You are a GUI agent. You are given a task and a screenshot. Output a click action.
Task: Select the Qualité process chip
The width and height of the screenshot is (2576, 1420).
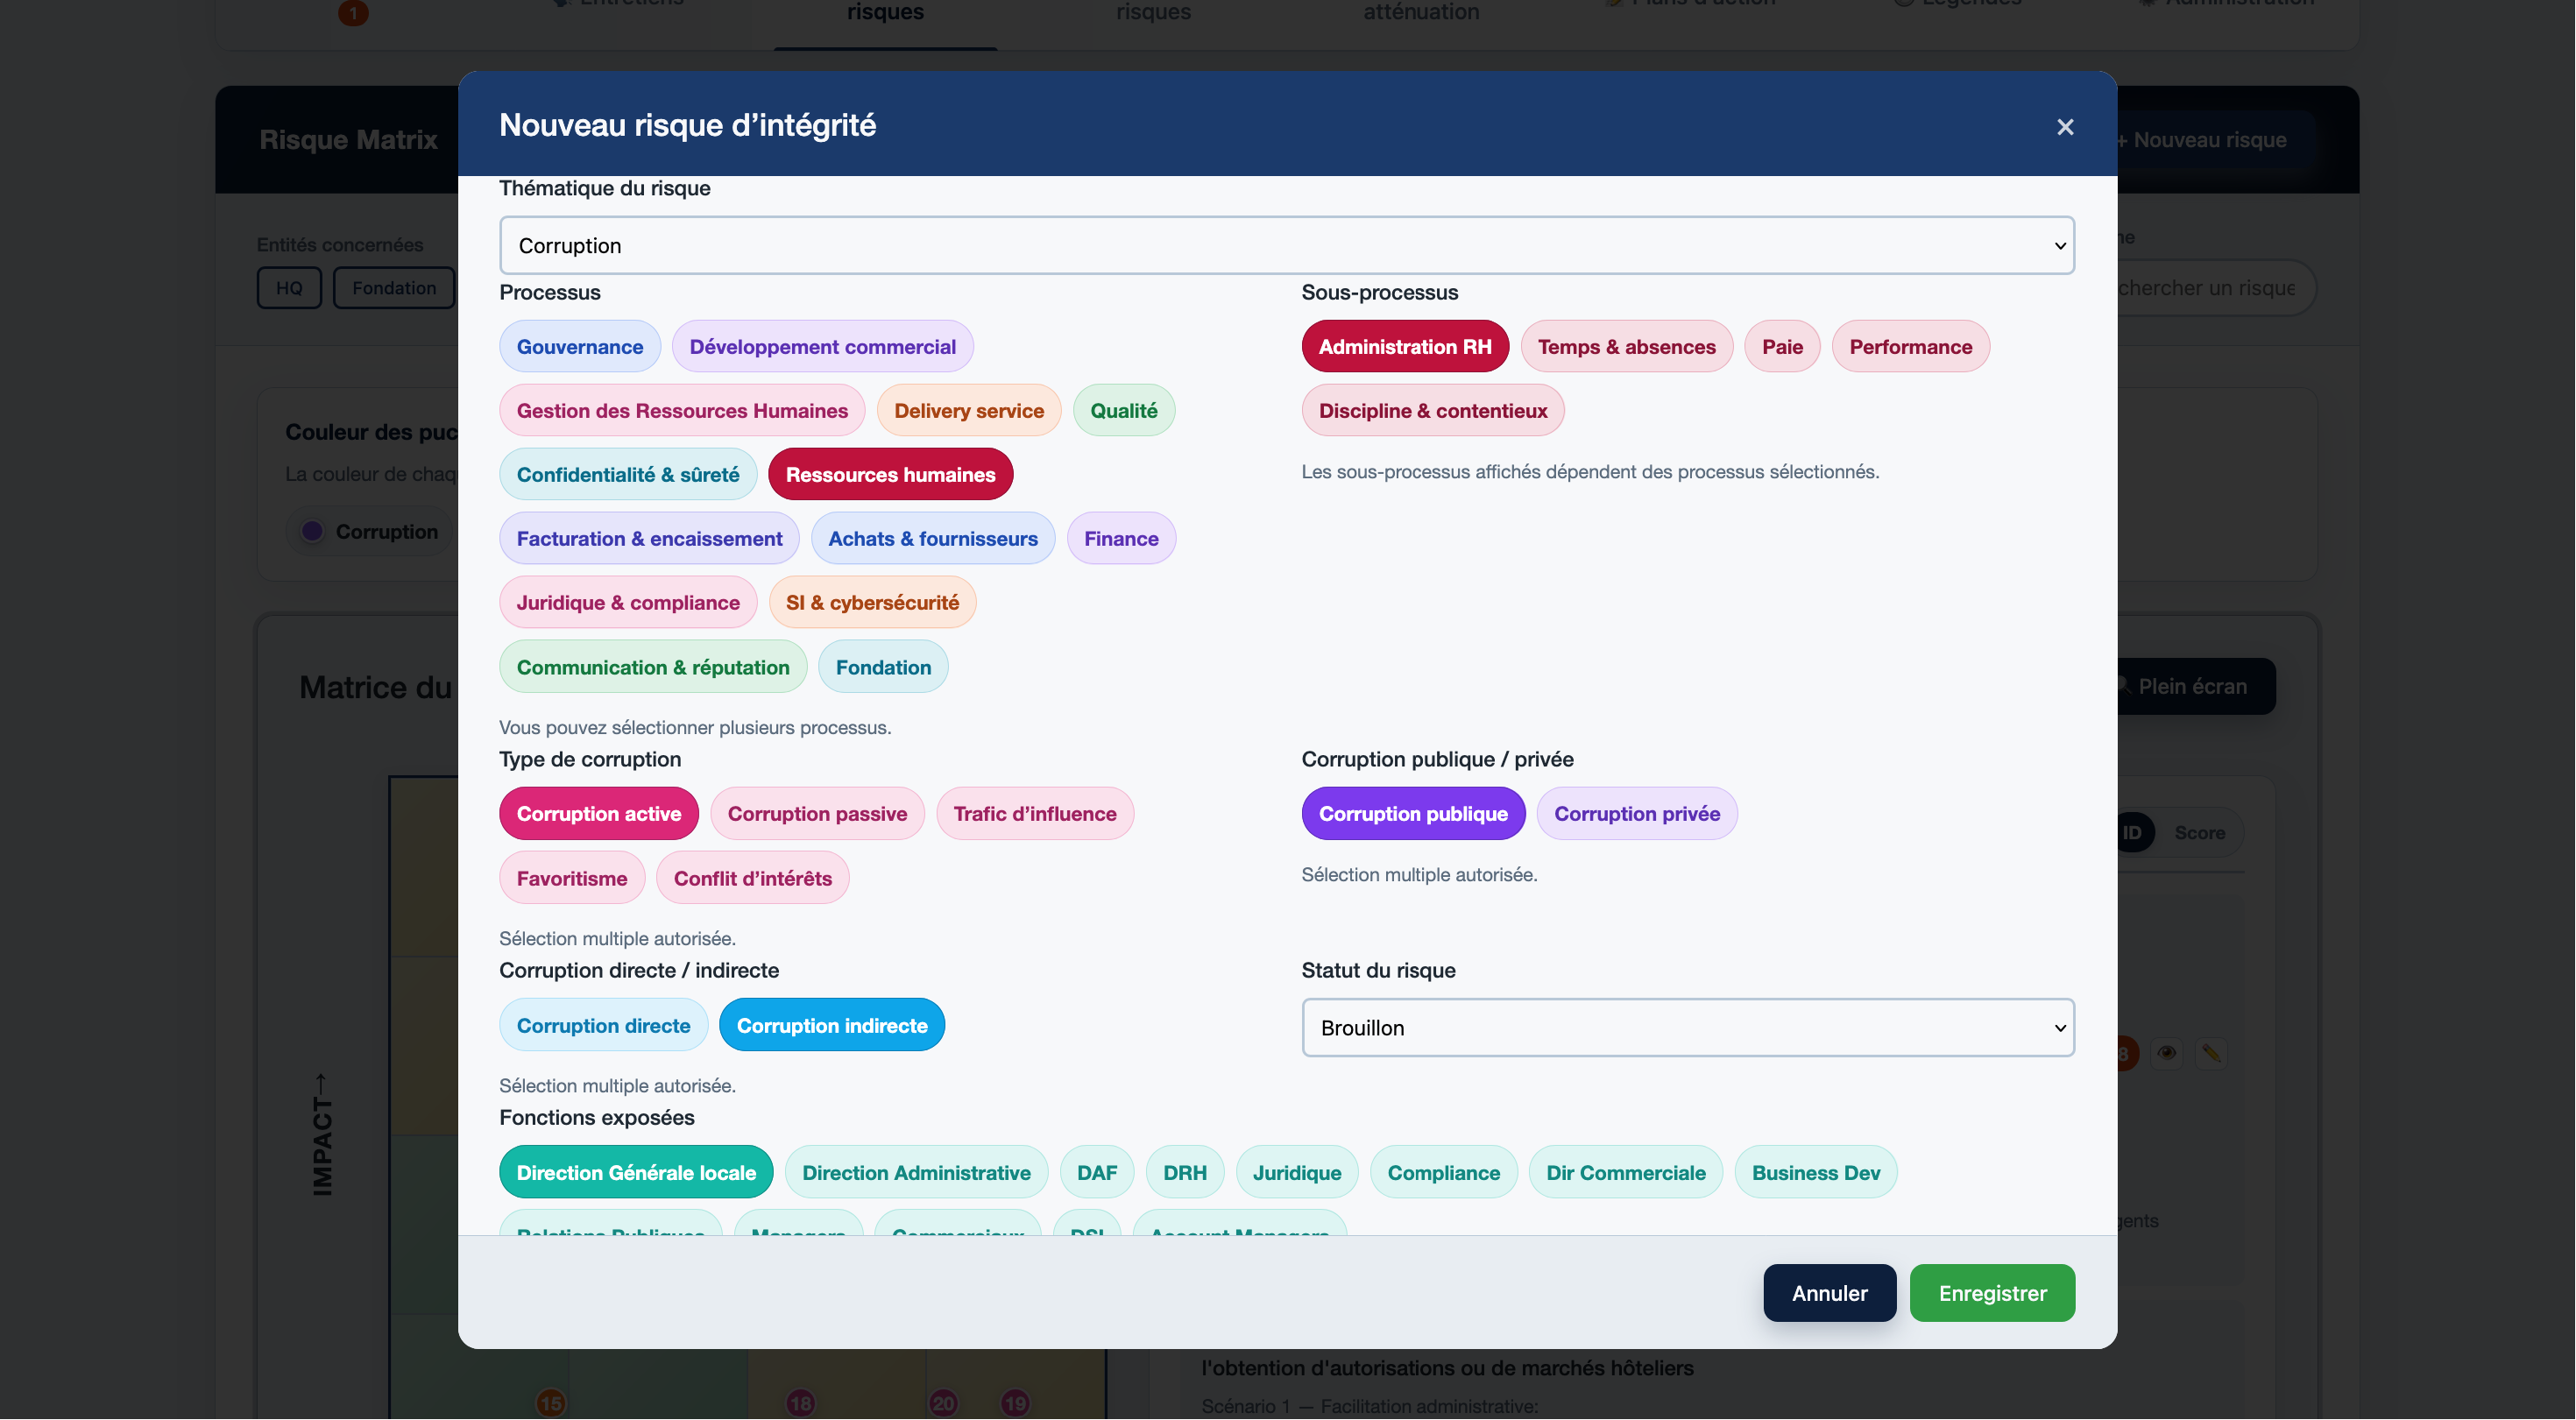1124,410
